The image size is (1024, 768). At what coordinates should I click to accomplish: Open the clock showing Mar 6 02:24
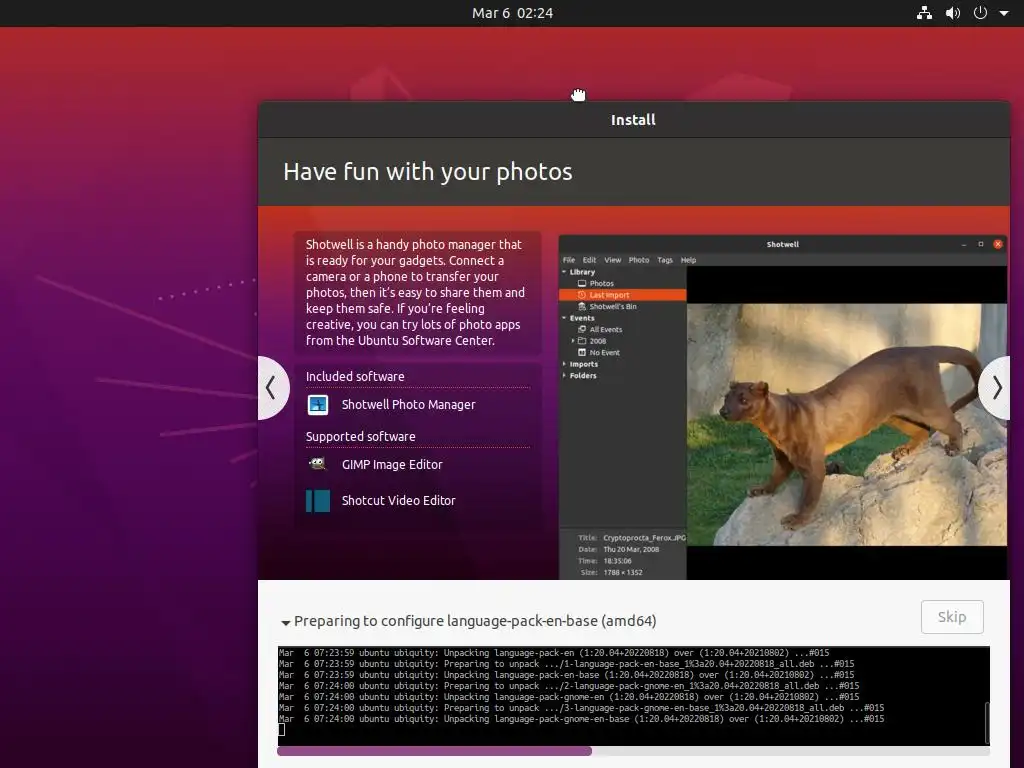point(513,13)
